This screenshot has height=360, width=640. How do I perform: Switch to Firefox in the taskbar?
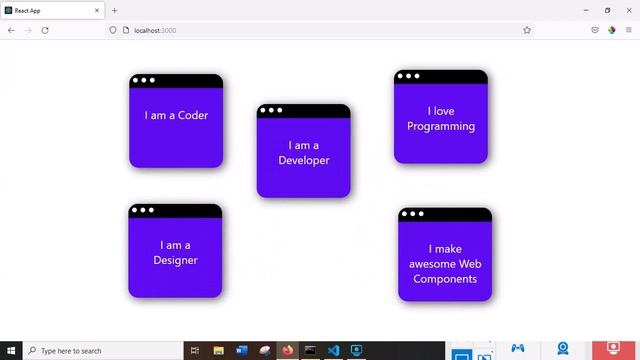point(287,351)
